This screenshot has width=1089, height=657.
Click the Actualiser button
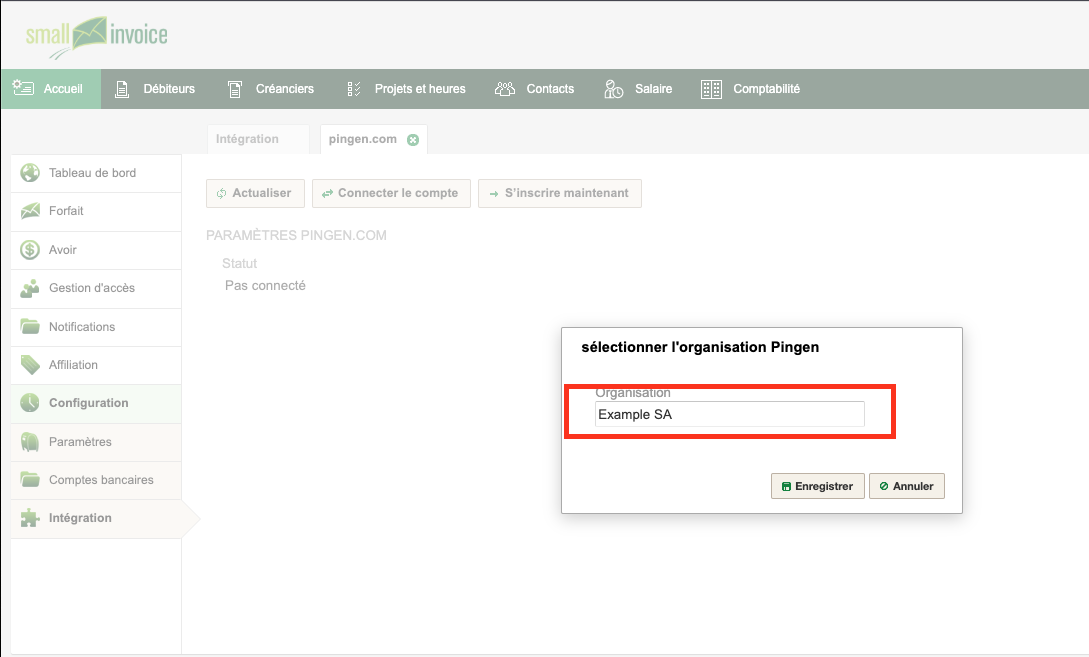[x=255, y=193]
